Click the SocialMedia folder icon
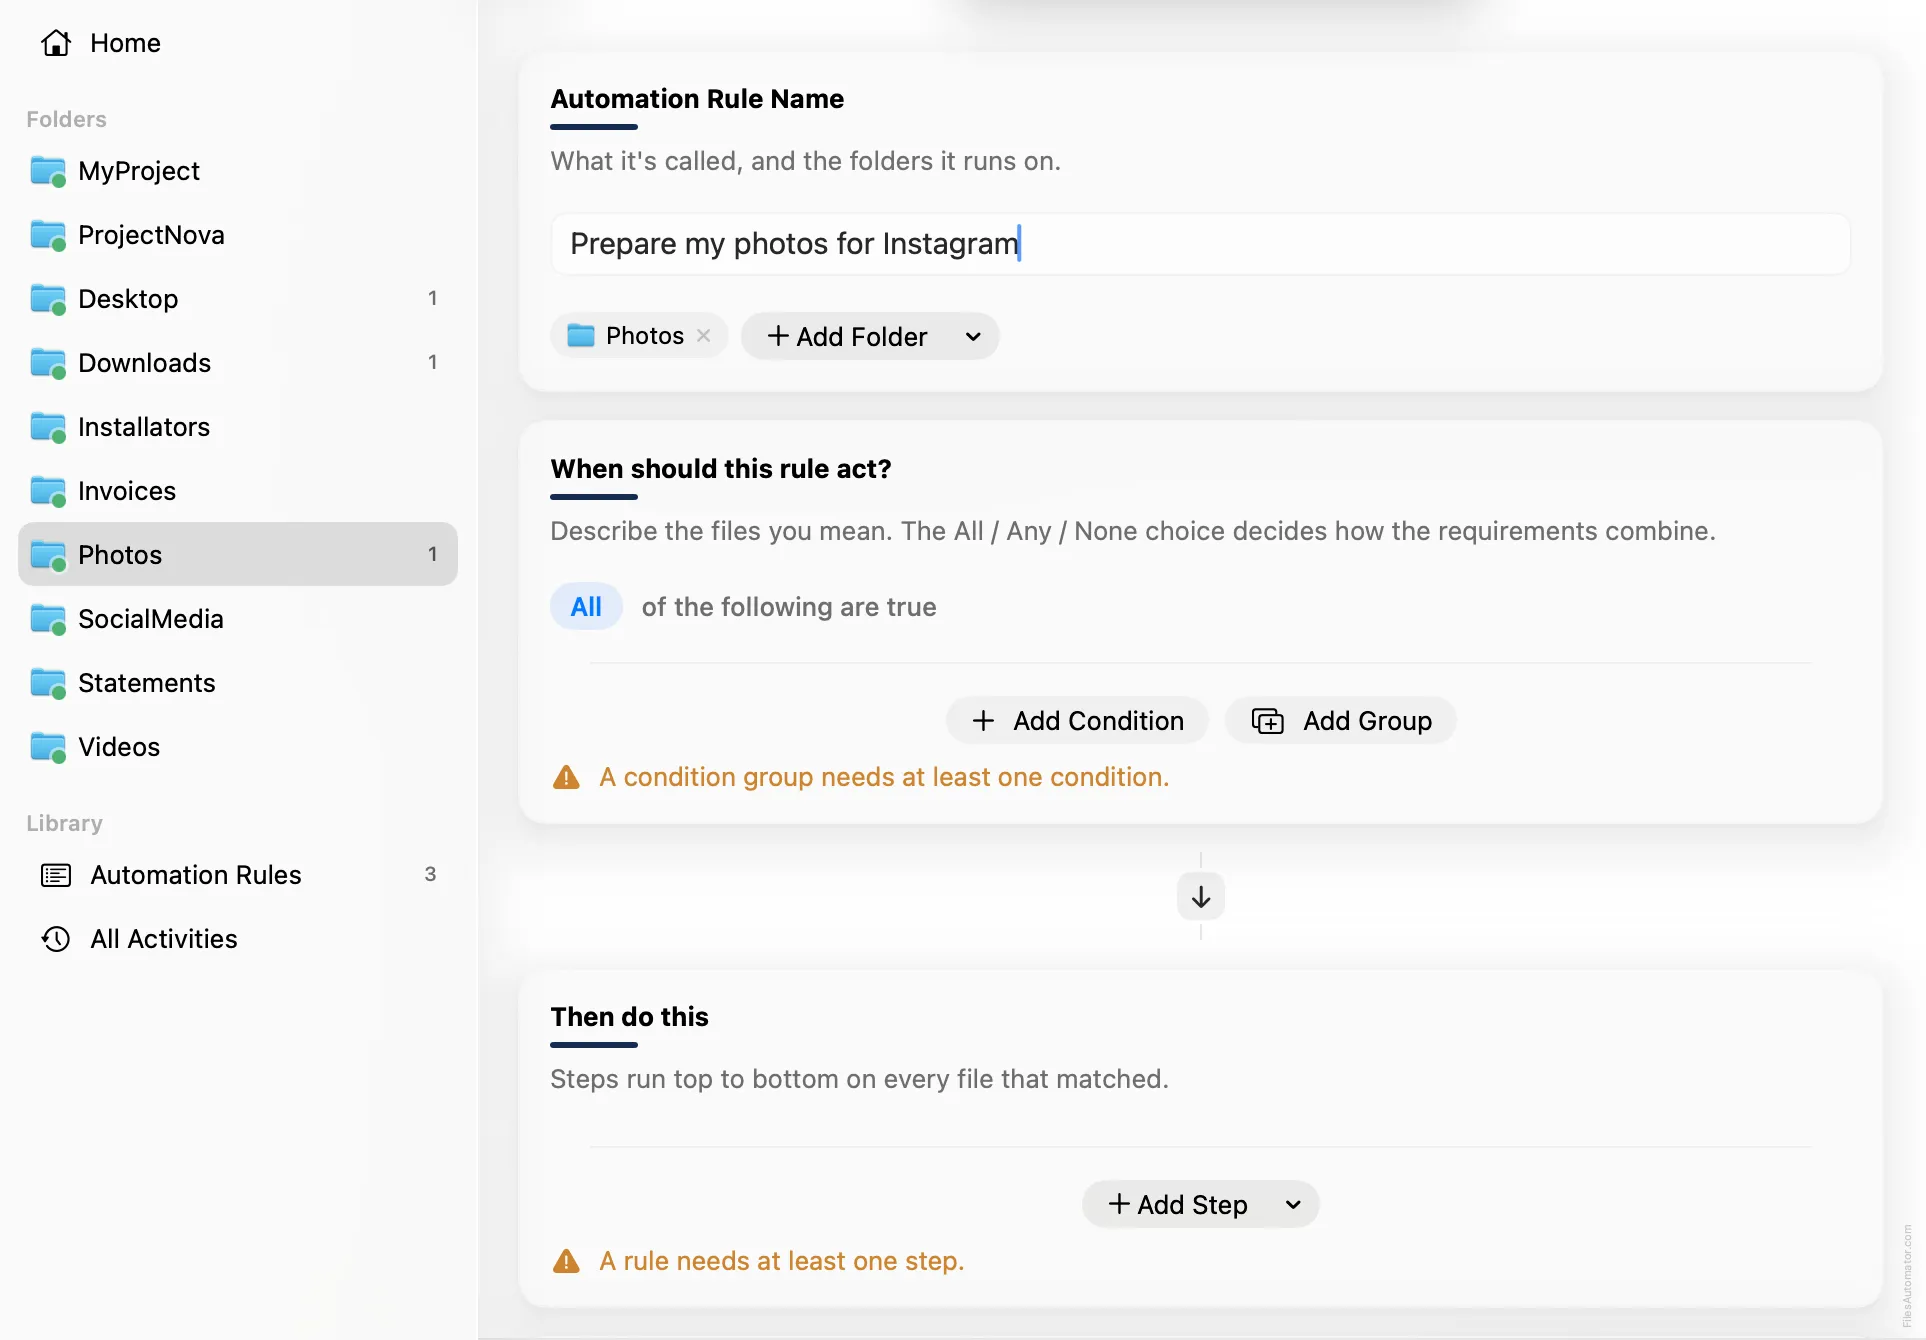 [x=48, y=620]
